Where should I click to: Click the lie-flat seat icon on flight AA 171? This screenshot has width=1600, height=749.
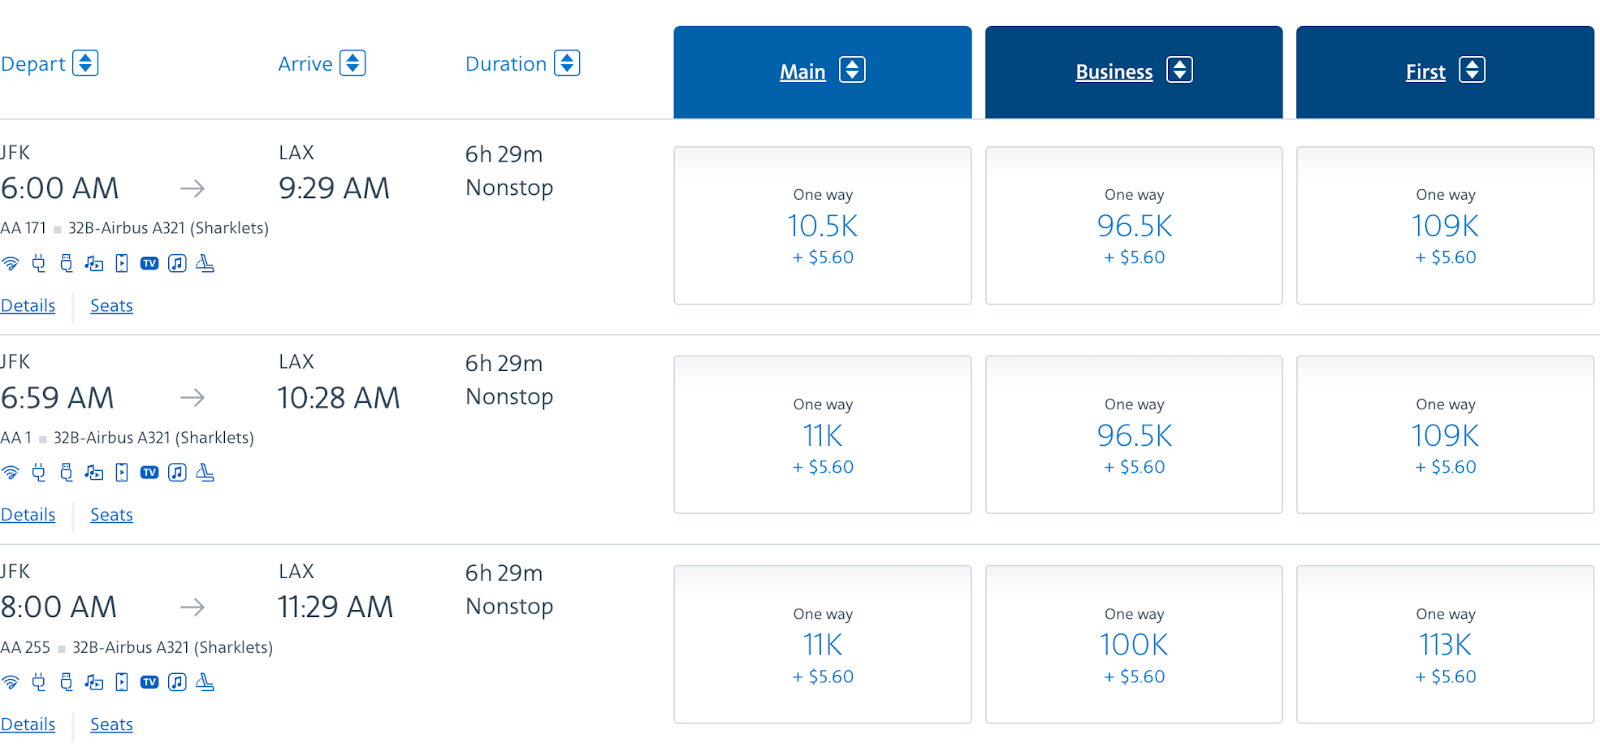(x=205, y=264)
